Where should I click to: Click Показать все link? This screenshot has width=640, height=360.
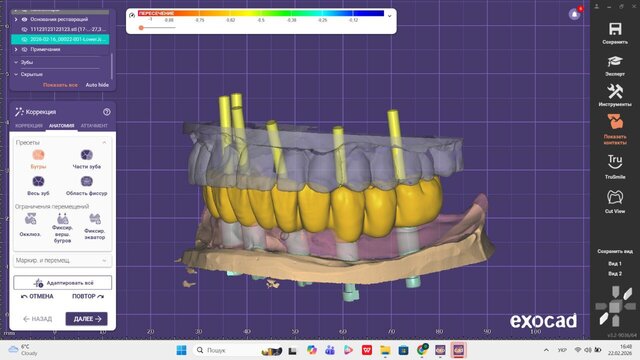pyautogui.click(x=60, y=85)
